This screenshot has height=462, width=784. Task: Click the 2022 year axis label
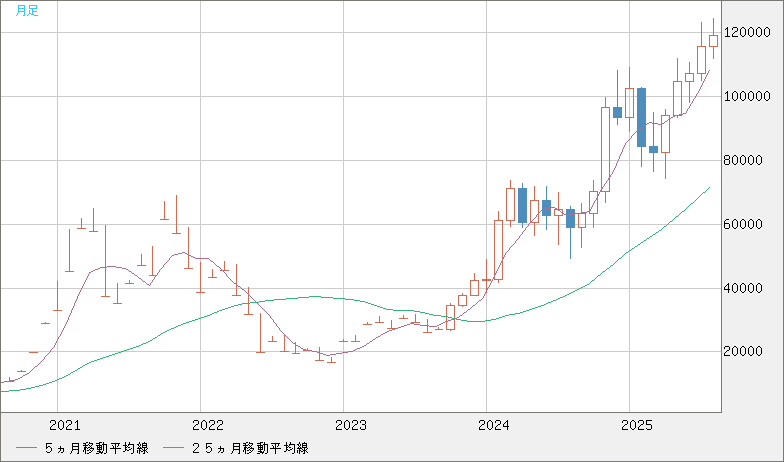pos(208,426)
